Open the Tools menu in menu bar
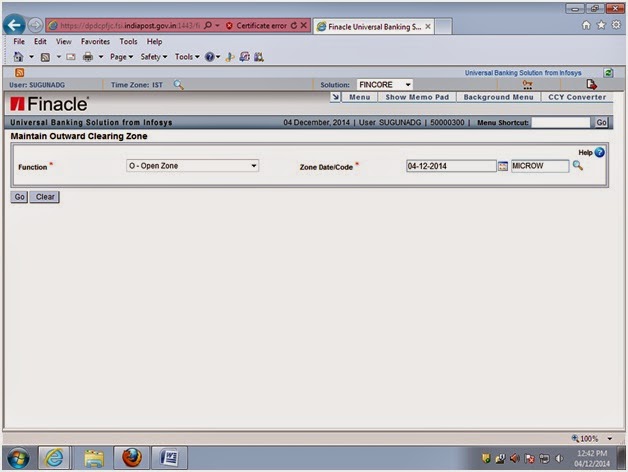Screen dimensions: 628x472 pyautogui.click(x=128, y=42)
